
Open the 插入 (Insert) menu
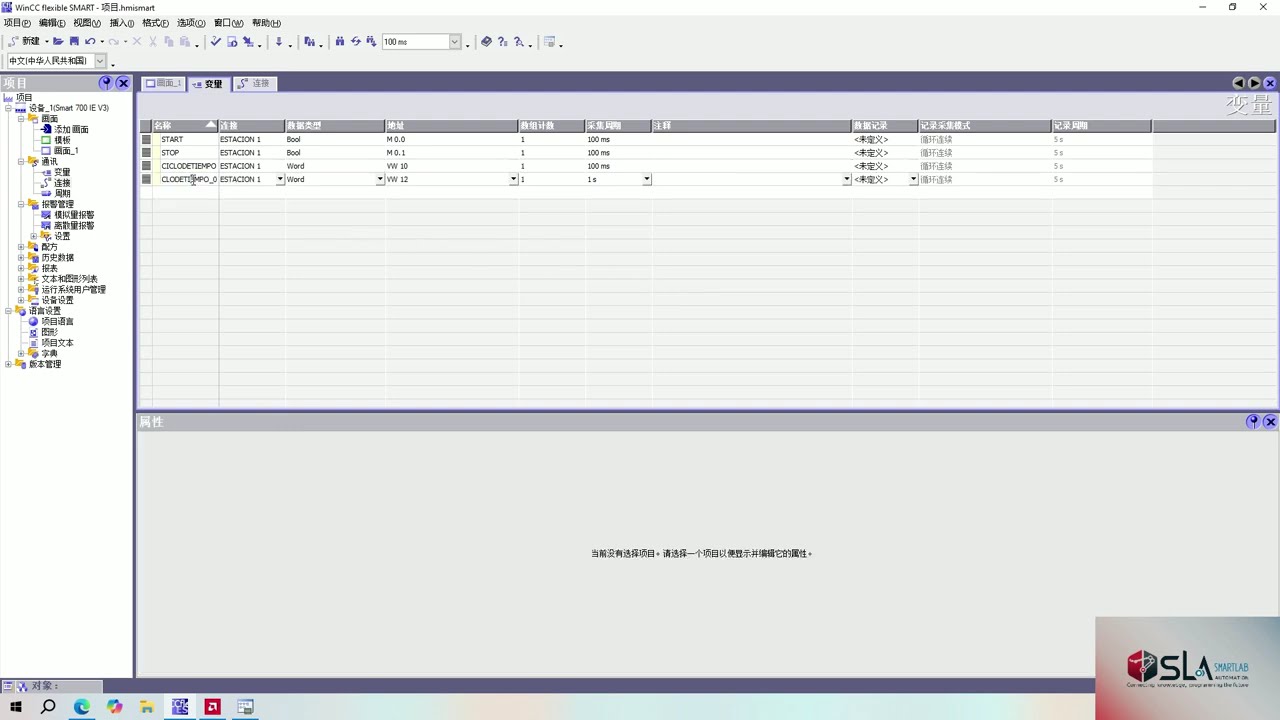point(122,23)
